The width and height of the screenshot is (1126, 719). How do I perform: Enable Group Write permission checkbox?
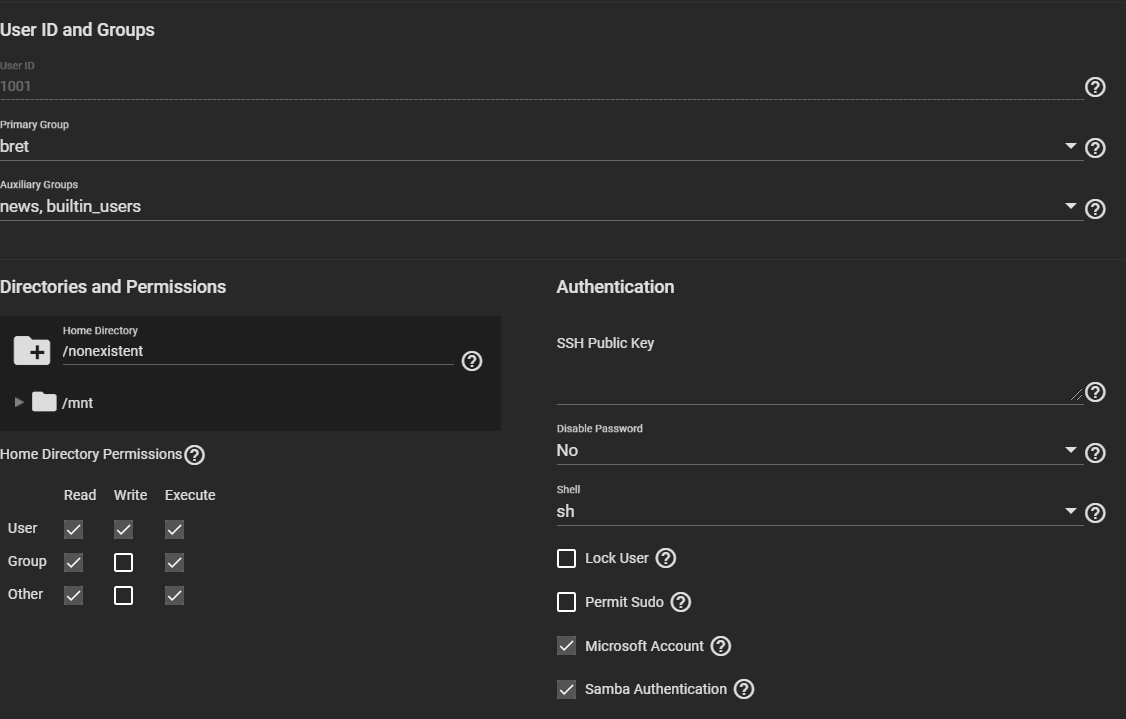(123, 562)
